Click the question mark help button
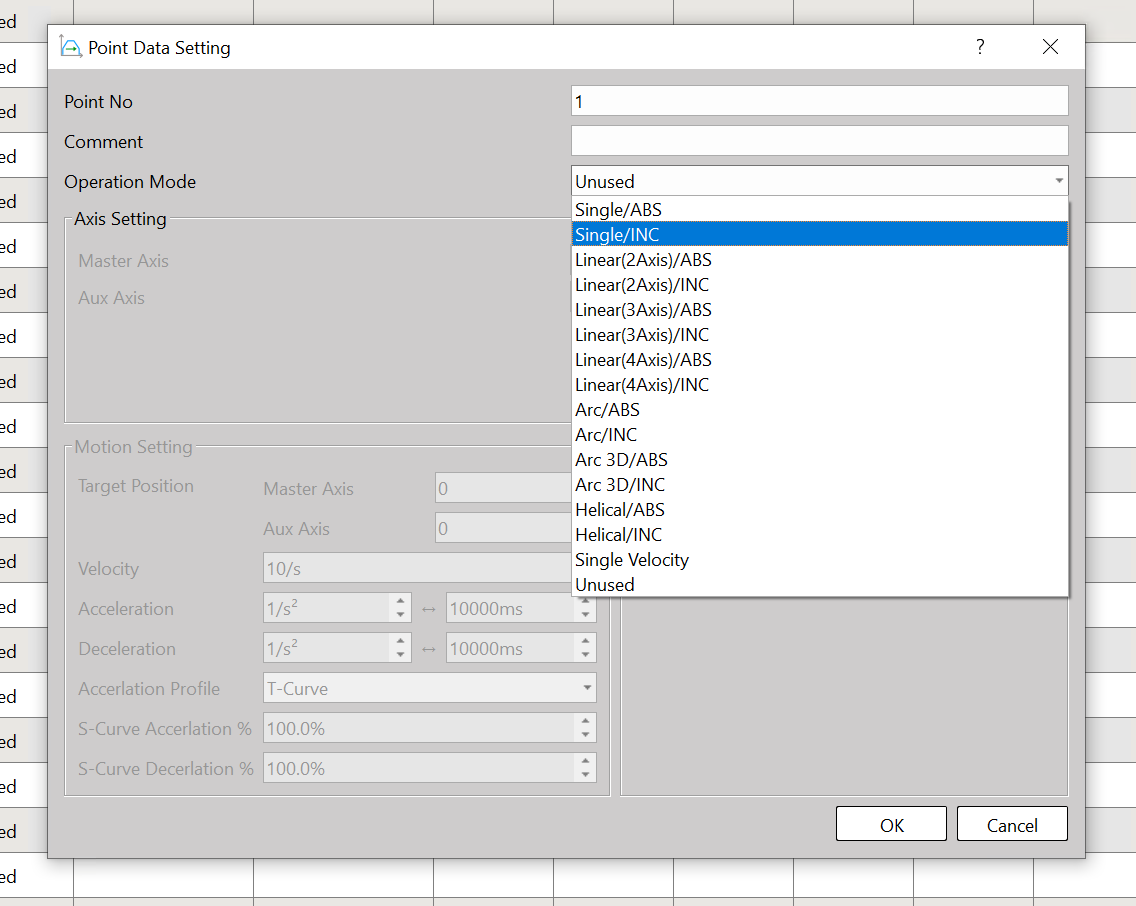The height and width of the screenshot is (906, 1136). pos(980,47)
